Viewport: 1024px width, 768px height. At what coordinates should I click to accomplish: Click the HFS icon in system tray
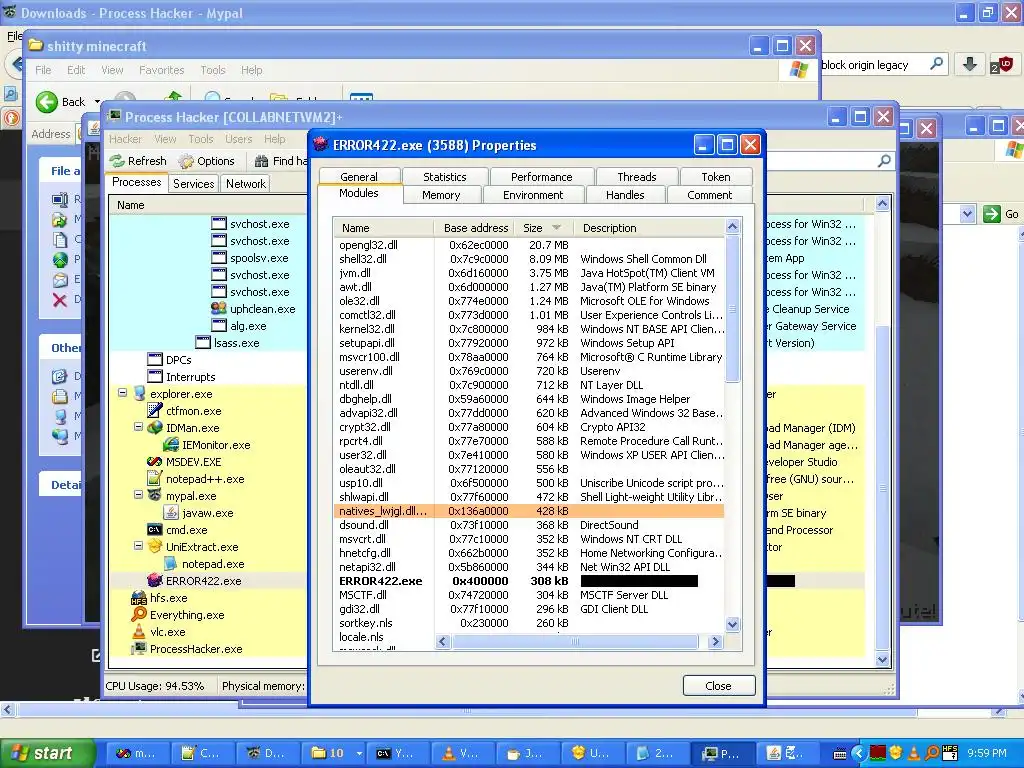point(950,753)
